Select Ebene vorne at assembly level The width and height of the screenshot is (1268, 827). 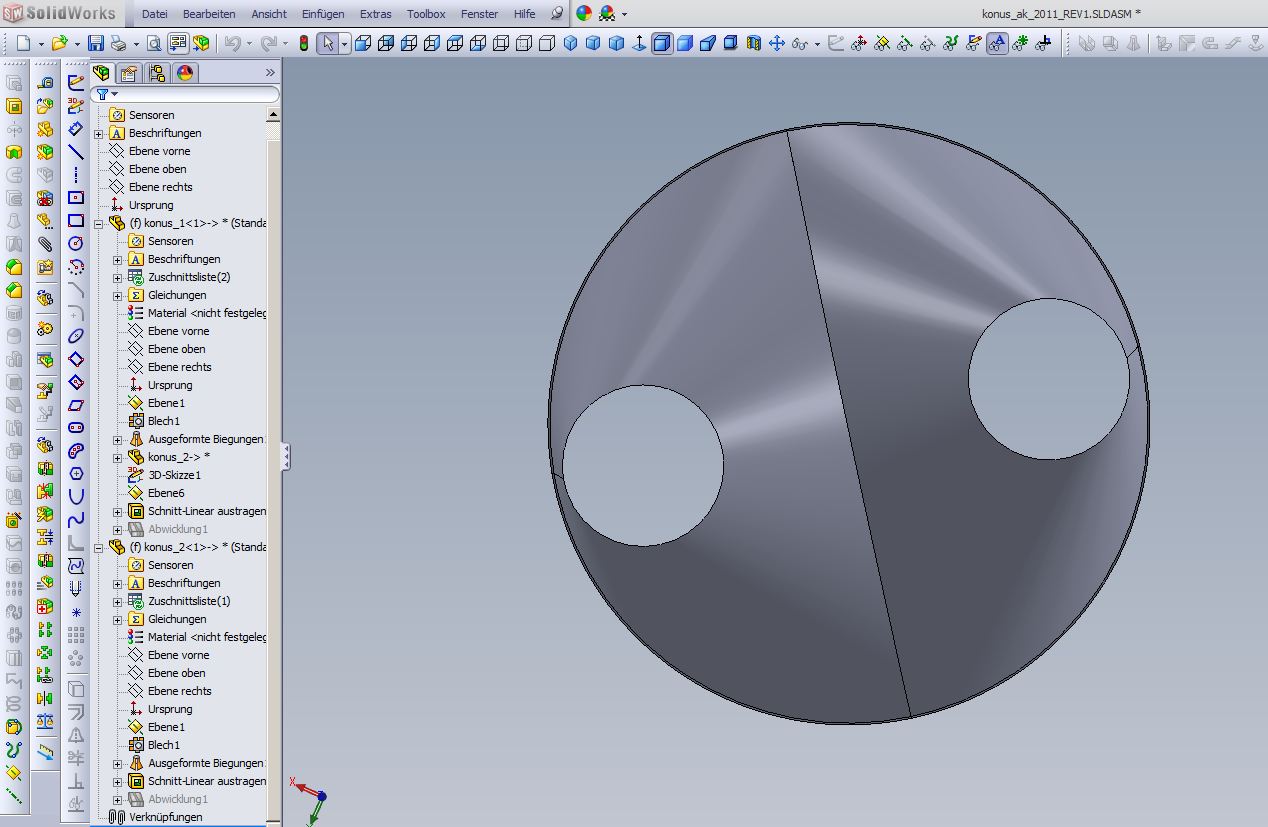[x=159, y=151]
